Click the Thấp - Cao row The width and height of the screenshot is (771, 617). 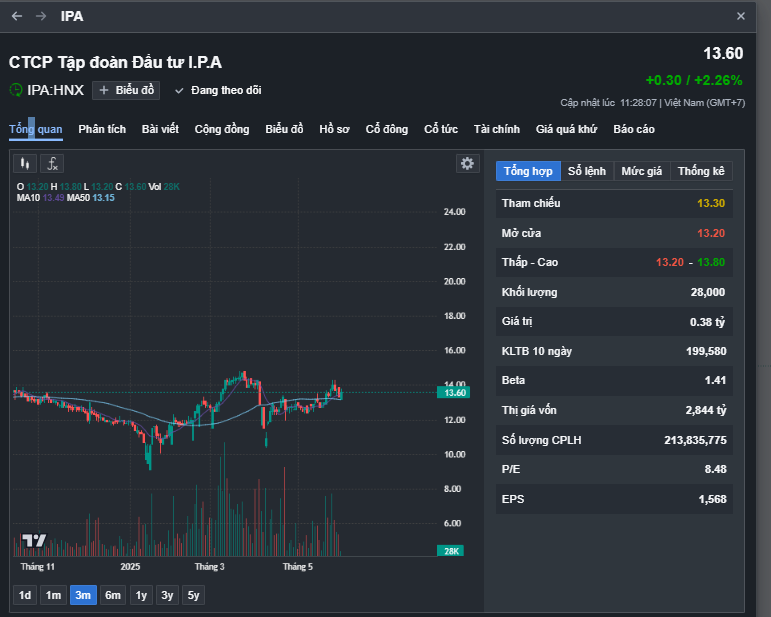[614, 263]
